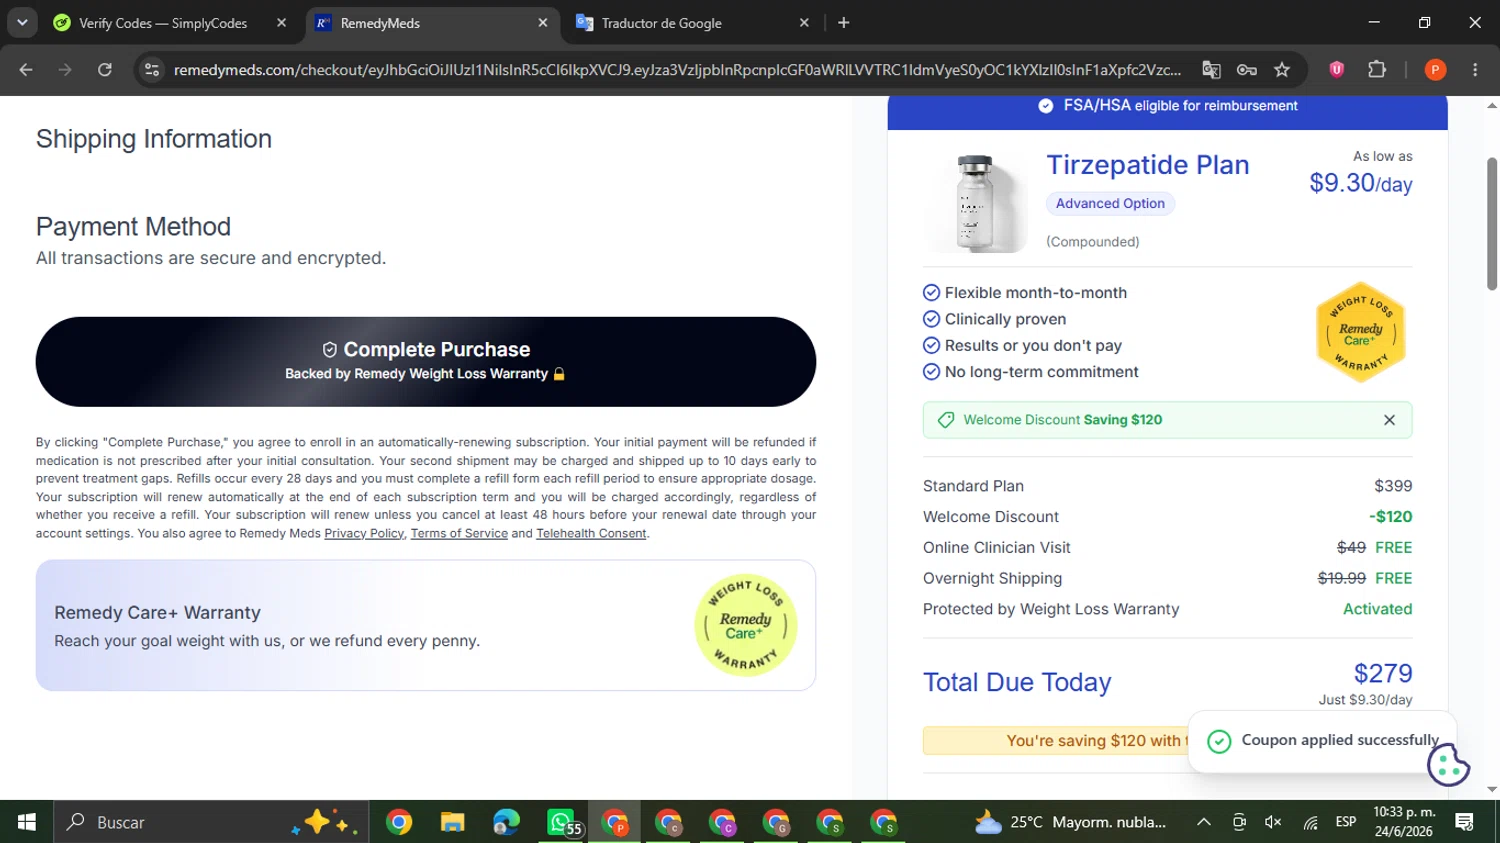Open Chrome's three-dot menu

(1475, 70)
